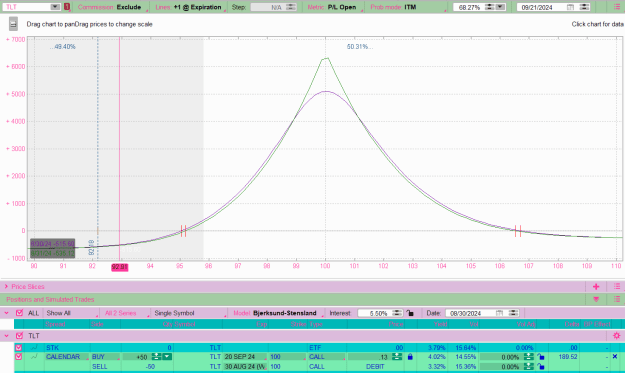
Task: Edit the .13 price field
Action: [370, 357]
